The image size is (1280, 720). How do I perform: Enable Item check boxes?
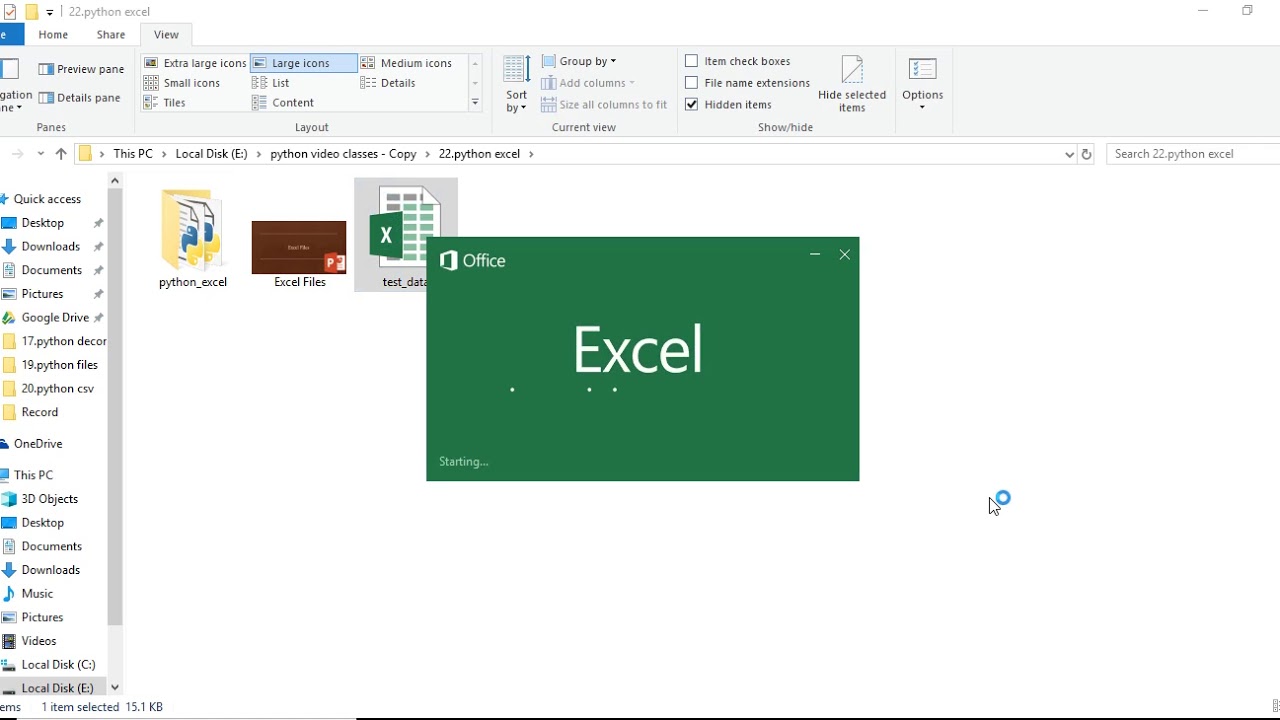738,61
